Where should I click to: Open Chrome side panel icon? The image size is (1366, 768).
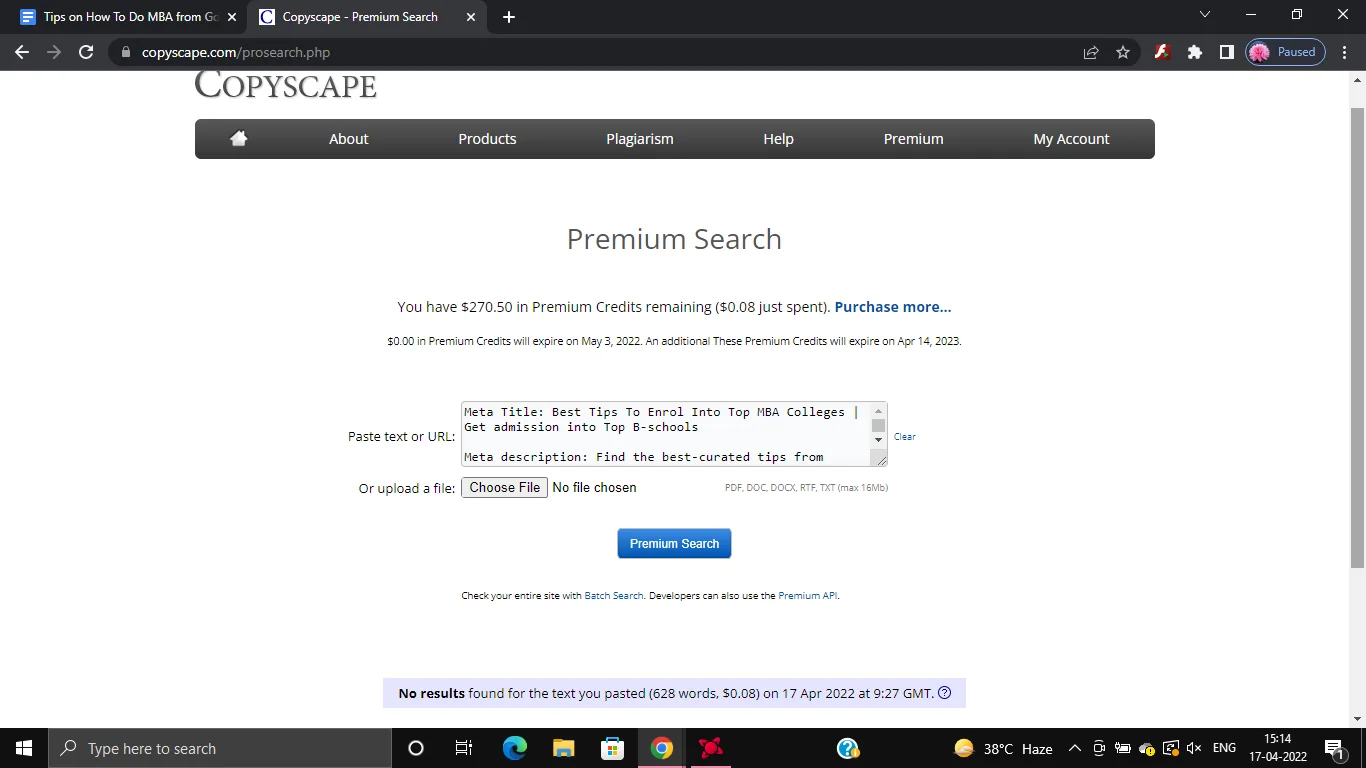[x=1226, y=52]
